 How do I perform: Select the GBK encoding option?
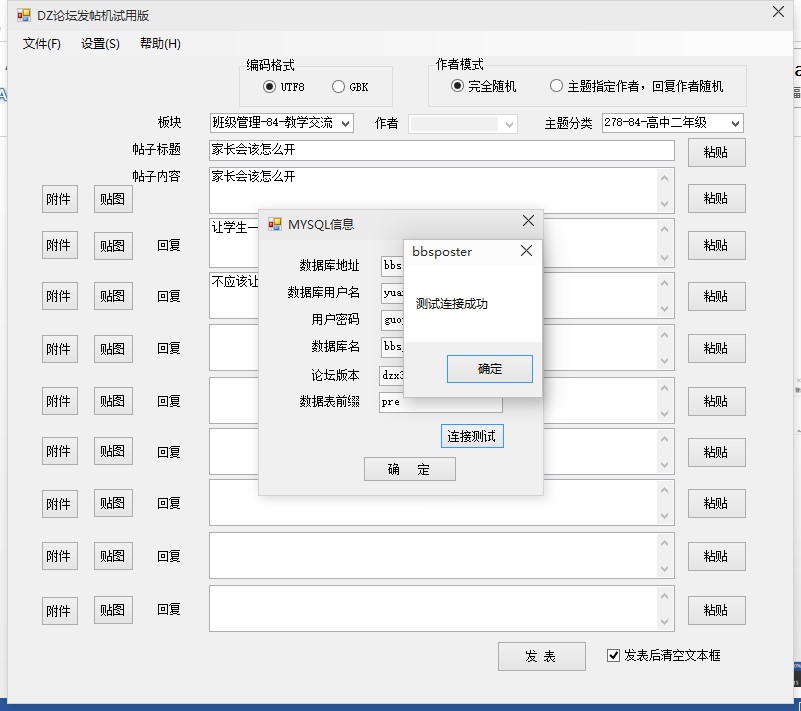click(338, 87)
